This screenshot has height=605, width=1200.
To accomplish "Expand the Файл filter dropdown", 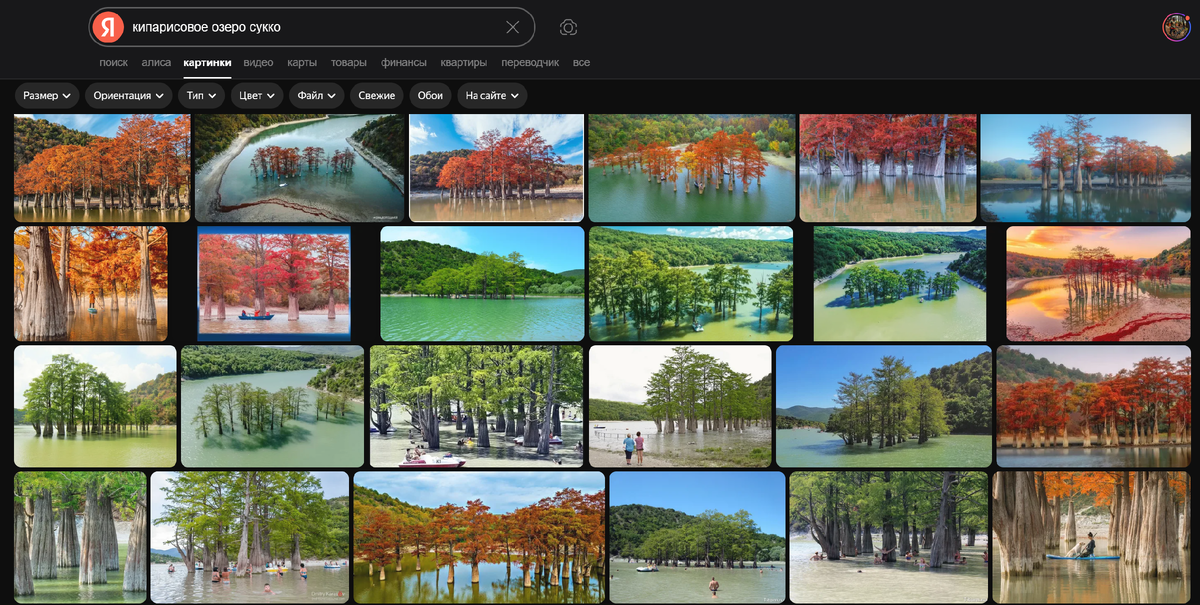I will pos(317,96).
